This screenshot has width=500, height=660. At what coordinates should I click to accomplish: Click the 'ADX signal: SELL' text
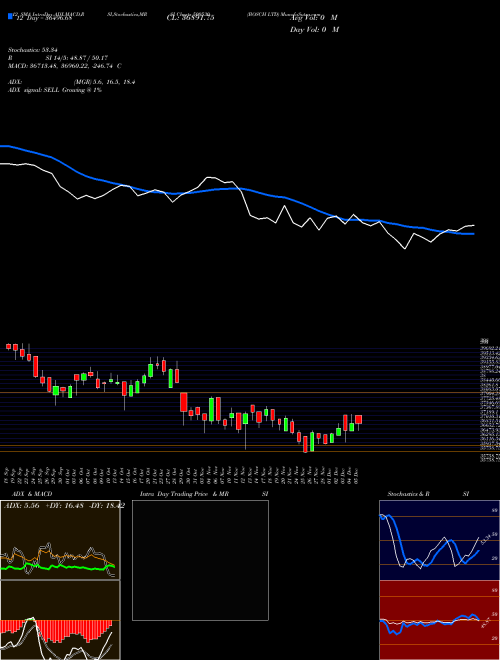[x=34, y=90]
